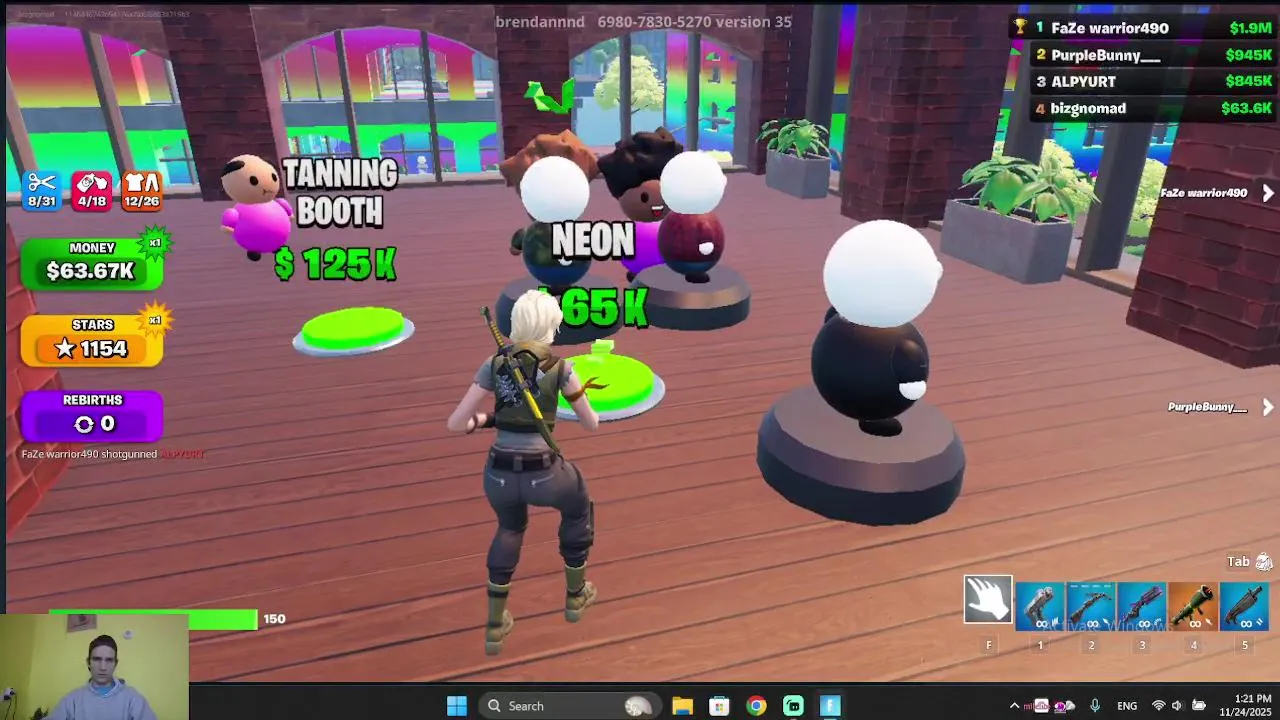Equip the purple weapon in slot 3
The width and height of the screenshot is (1280, 720).
pos(1142,606)
